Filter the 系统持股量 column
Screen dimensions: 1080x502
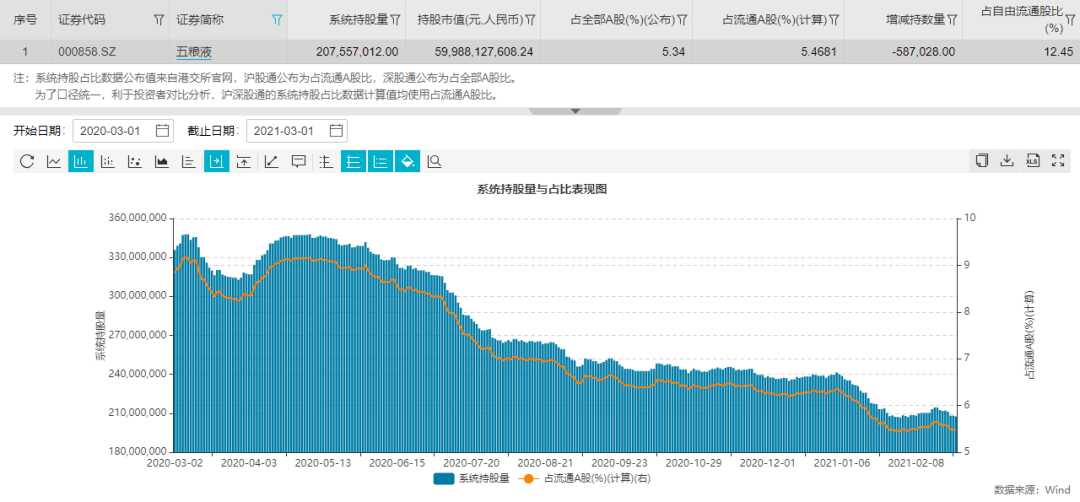point(395,20)
